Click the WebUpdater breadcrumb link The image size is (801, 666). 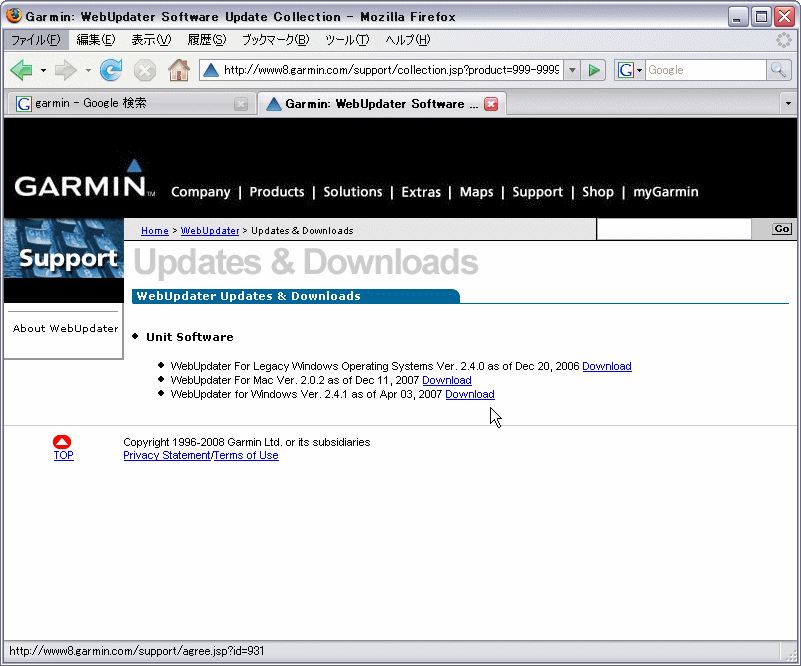click(x=210, y=231)
